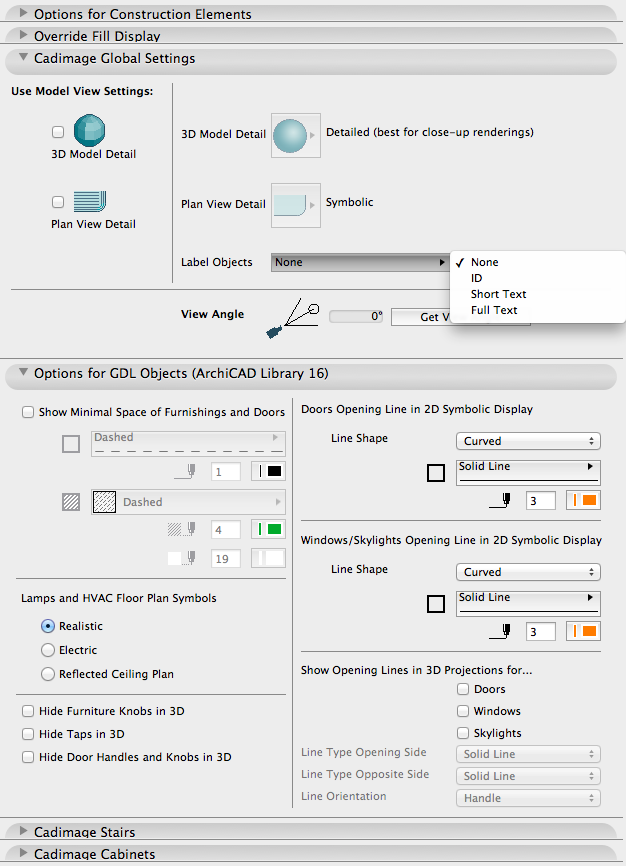The image size is (626, 866).
Task: Click the Plan View Detail striped icon
Action: point(90,202)
